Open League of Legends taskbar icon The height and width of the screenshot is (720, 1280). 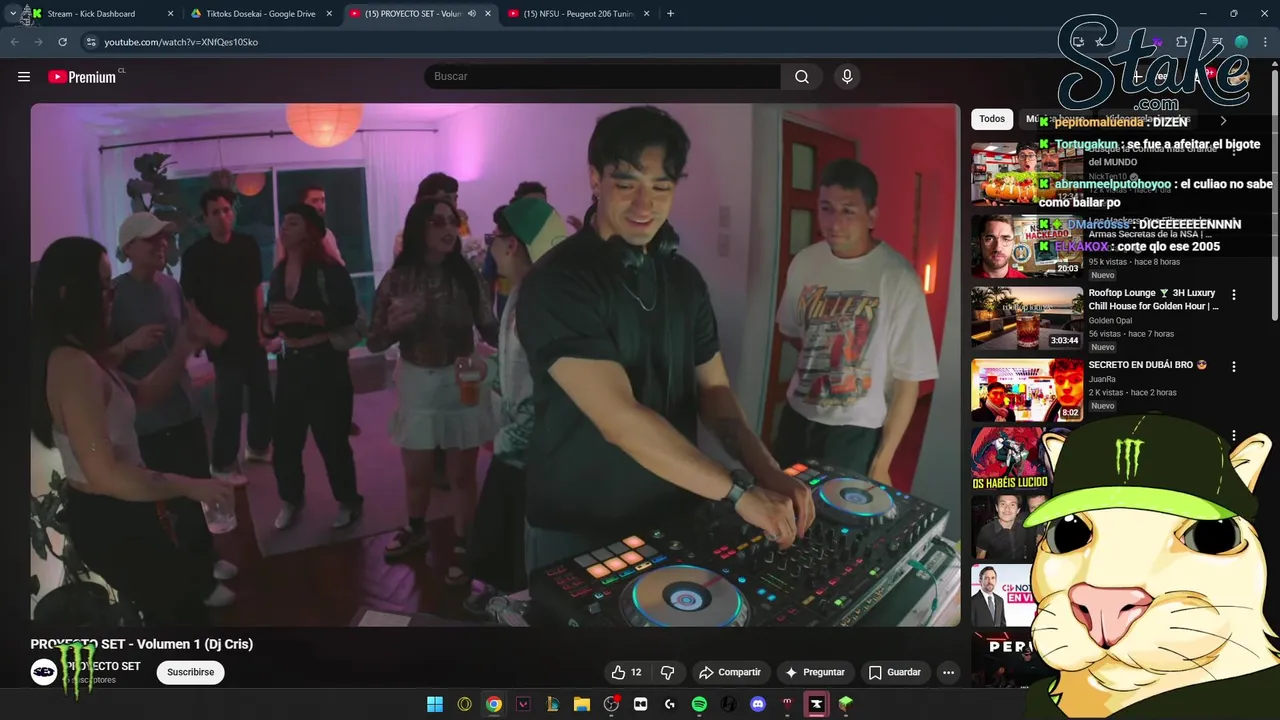[552, 704]
